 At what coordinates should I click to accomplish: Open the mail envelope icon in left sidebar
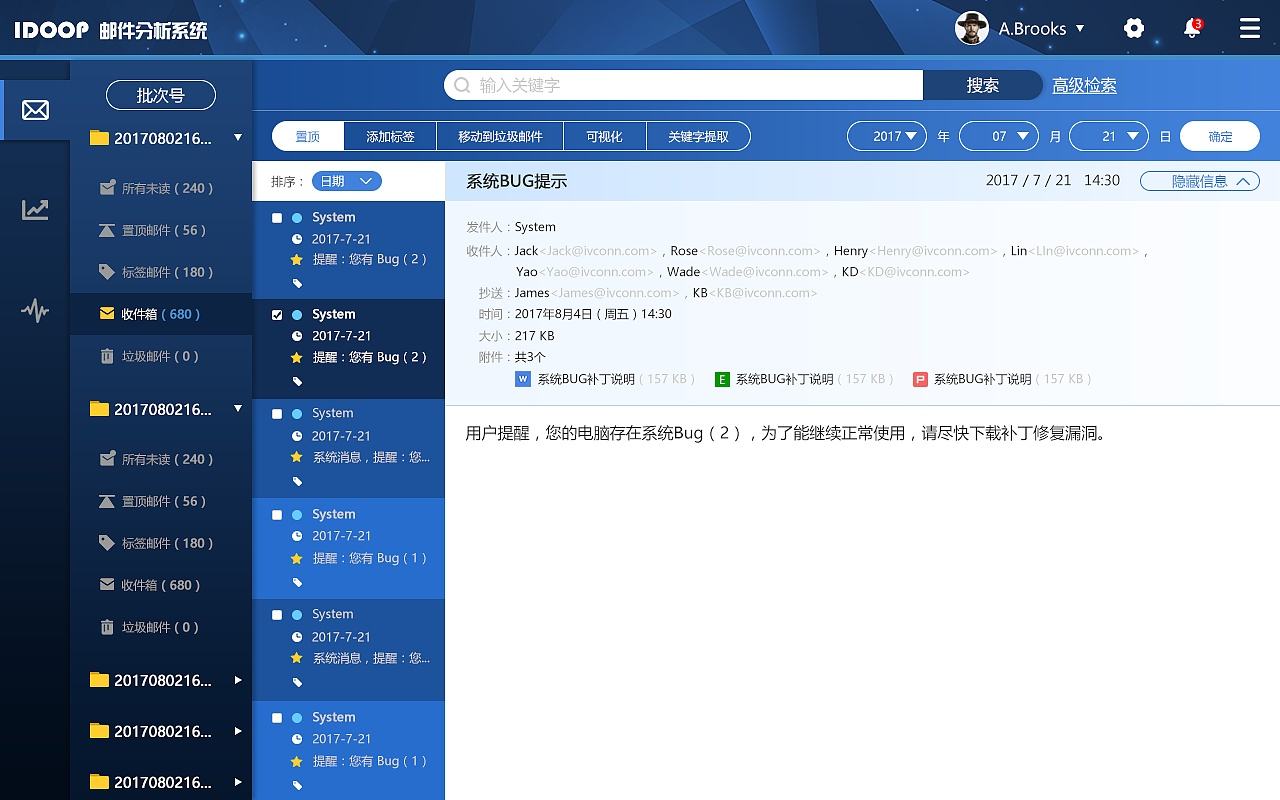click(x=35, y=110)
